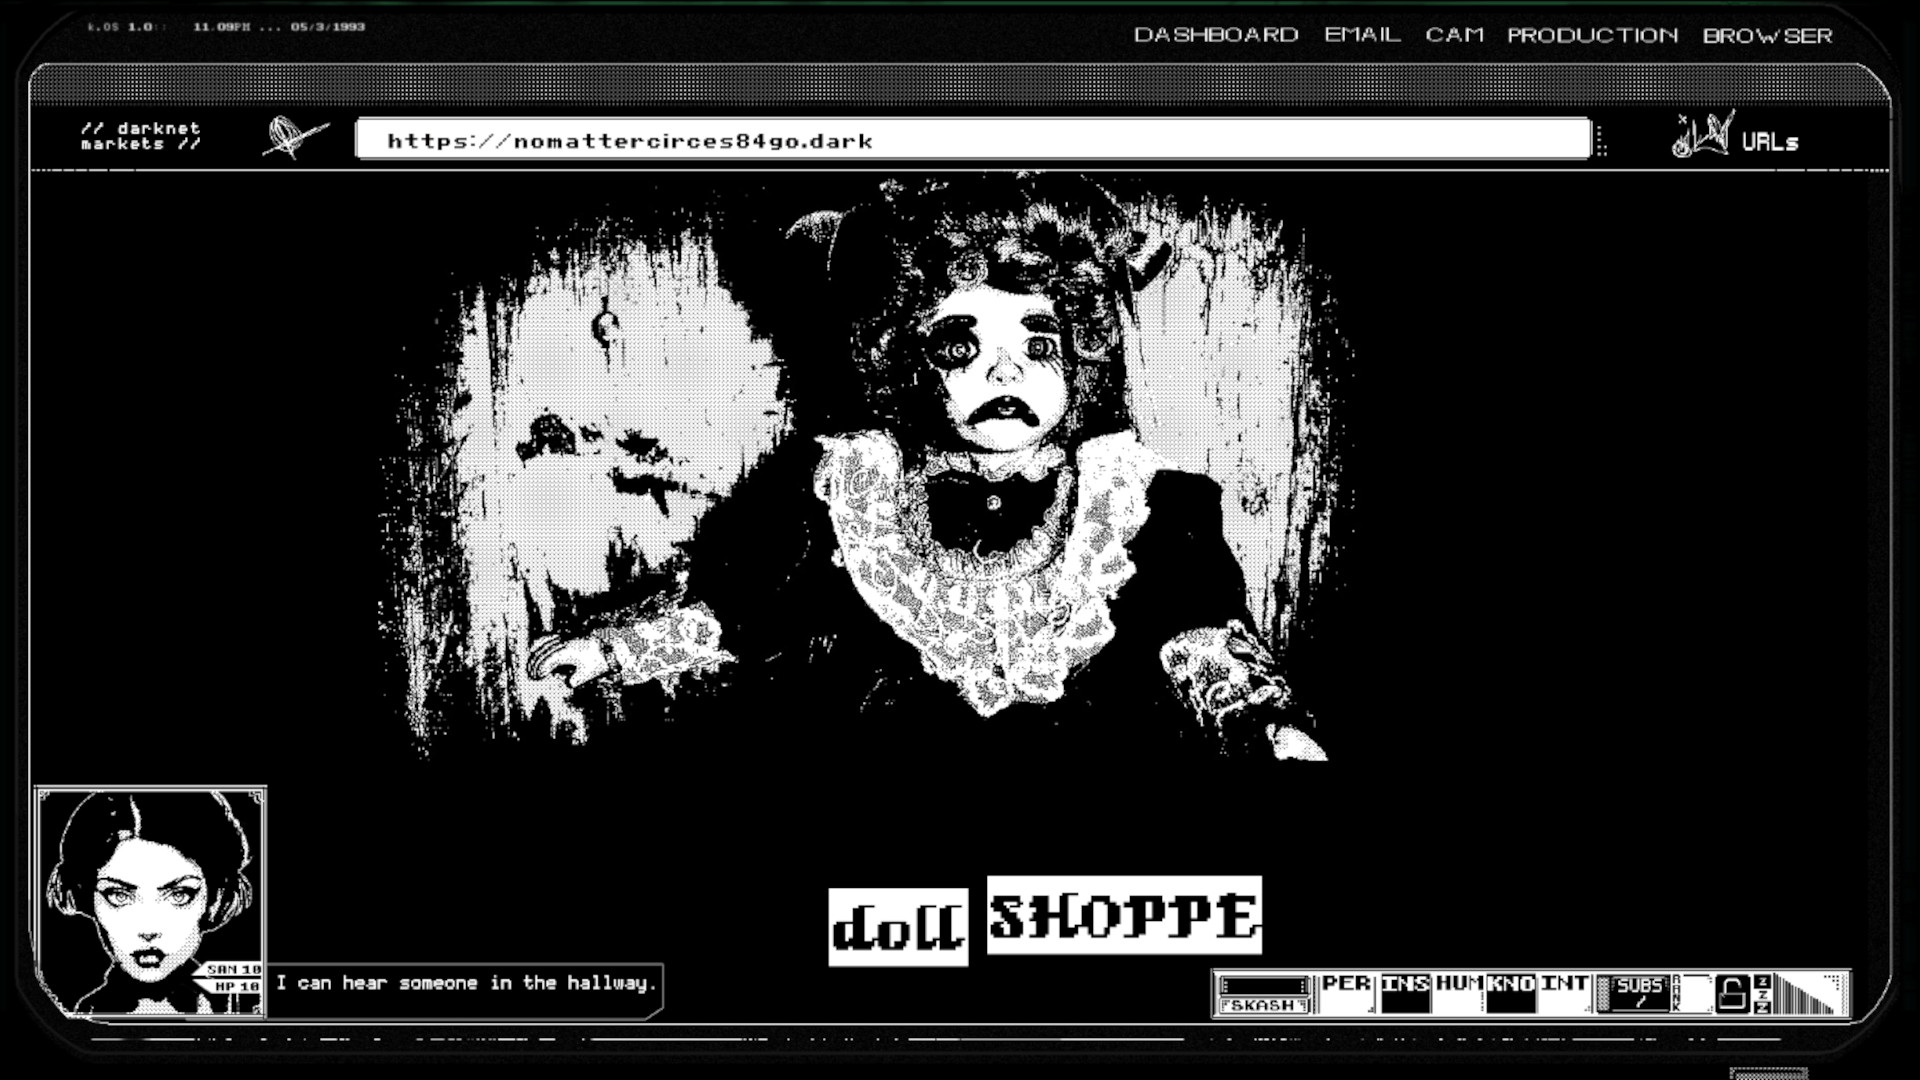Image resolution: width=1920 pixels, height=1080 pixels.
Task: Toggle the padlock icon
Action: [1731, 994]
